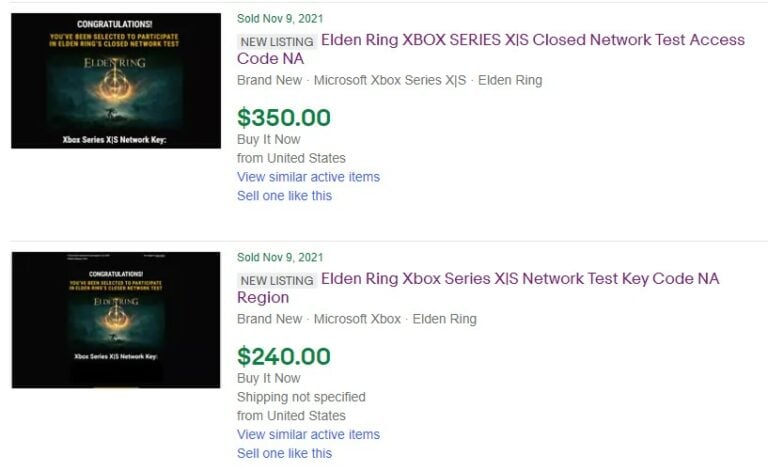Click the 'Sold Nov 9, 2021' label above the $350.00 listing
The height and width of the screenshot is (471, 768).
[280, 18]
